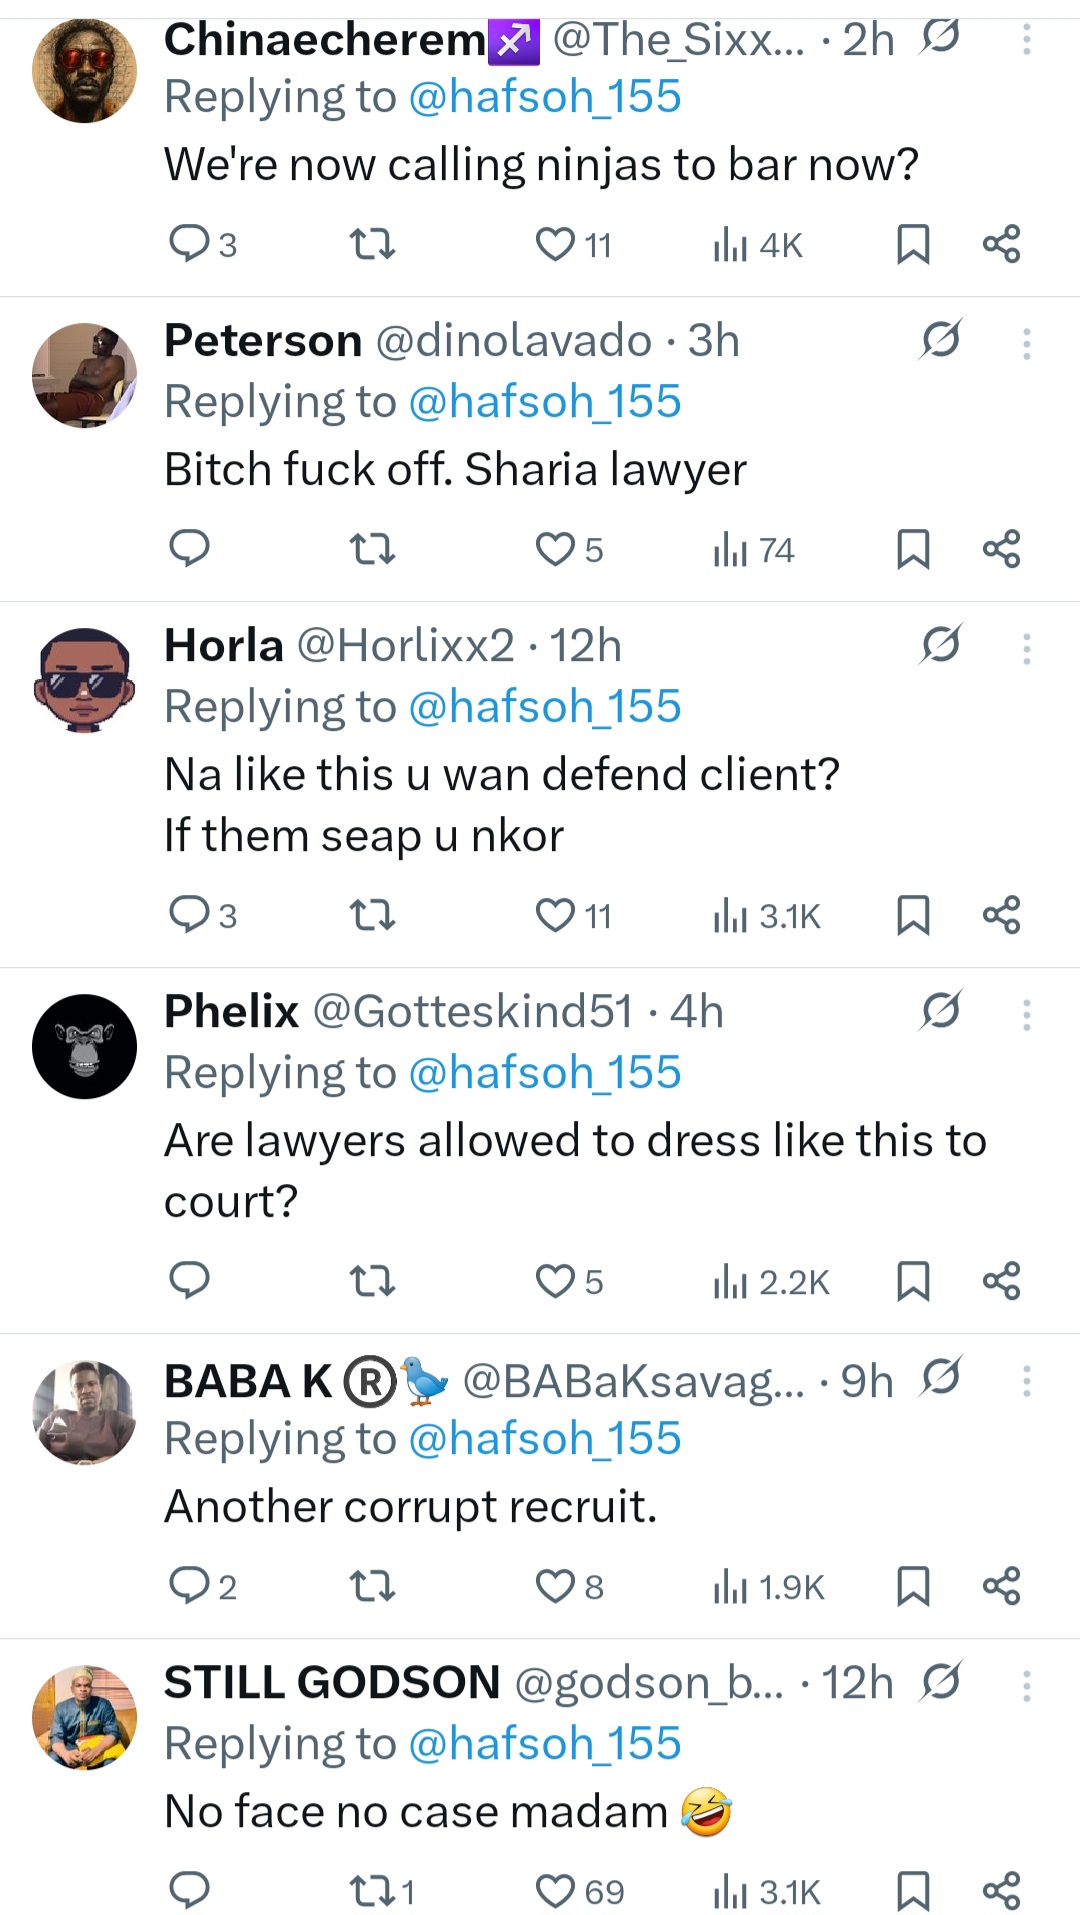Share Chinaecherem's tweet

point(1001,244)
